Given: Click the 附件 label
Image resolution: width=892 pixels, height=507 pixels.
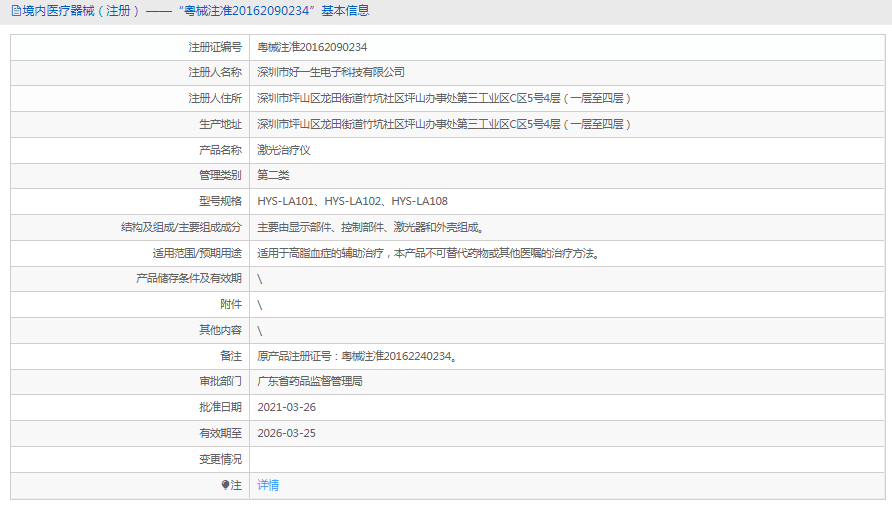Looking at the screenshot, I should (231, 304).
